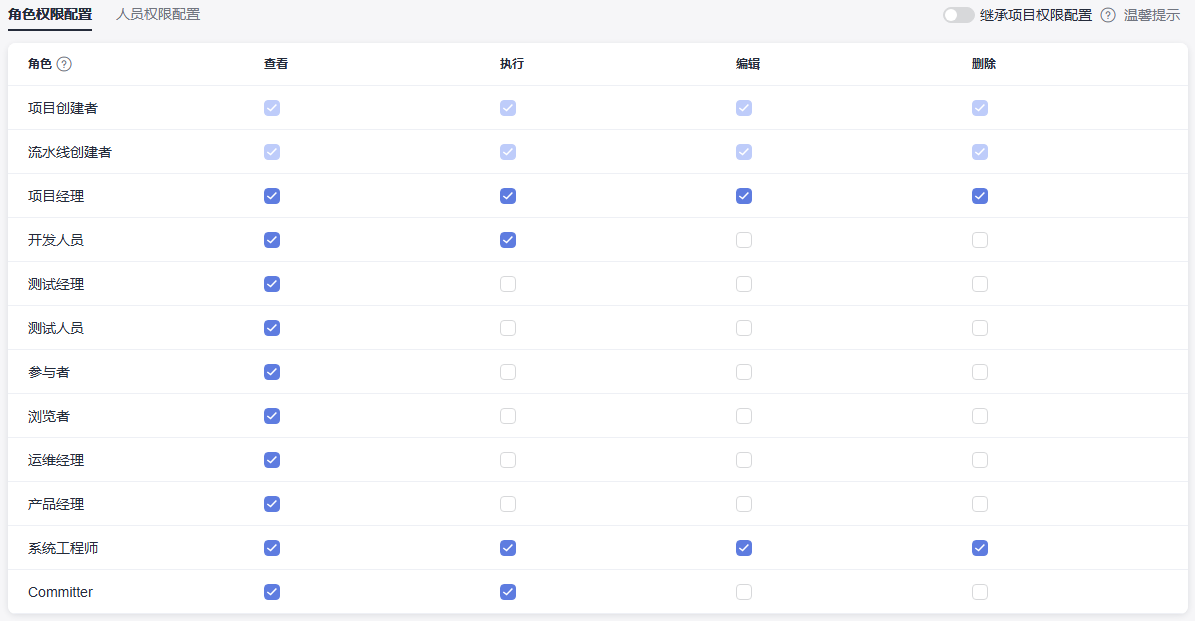The height and width of the screenshot is (621, 1195).
Task: Disable 执行 permission for 开发人员
Action: click(508, 240)
